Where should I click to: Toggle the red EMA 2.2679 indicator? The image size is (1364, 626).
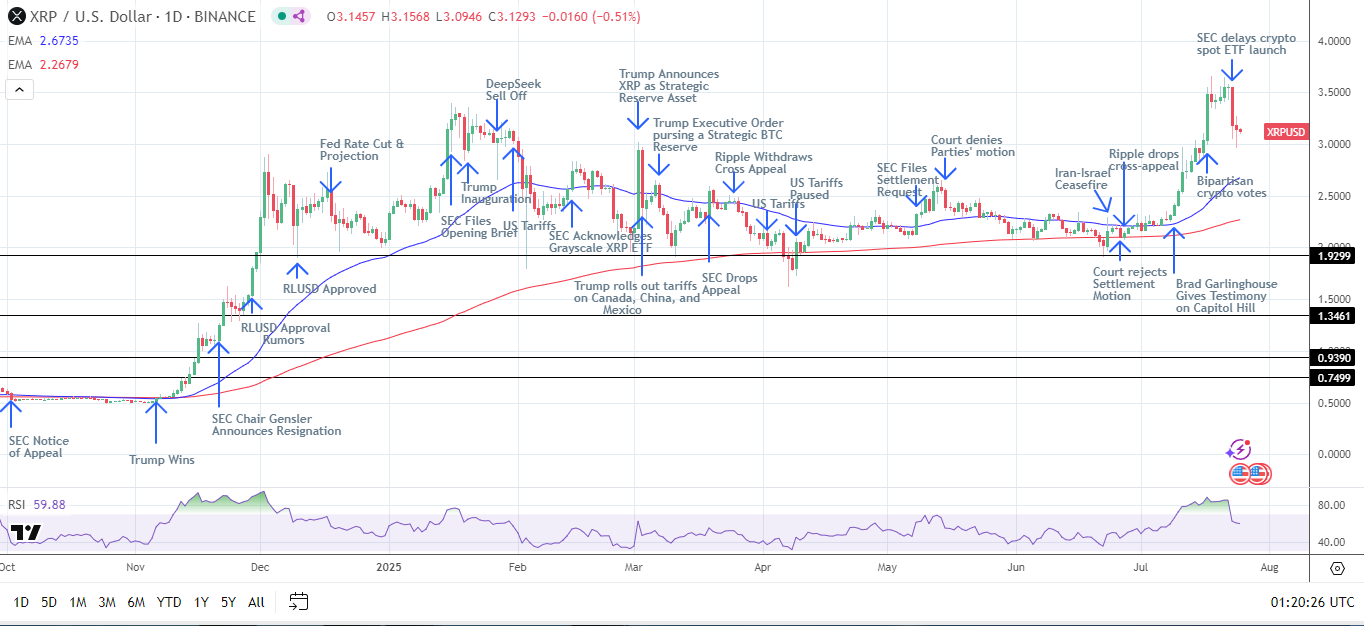(42, 65)
